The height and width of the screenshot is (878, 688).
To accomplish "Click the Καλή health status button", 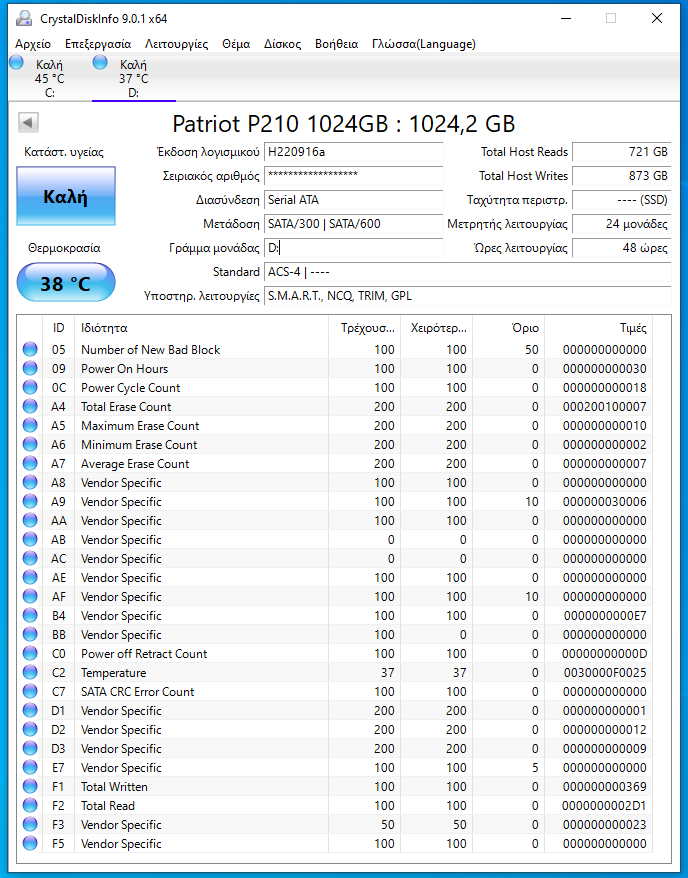I will tap(66, 196).
